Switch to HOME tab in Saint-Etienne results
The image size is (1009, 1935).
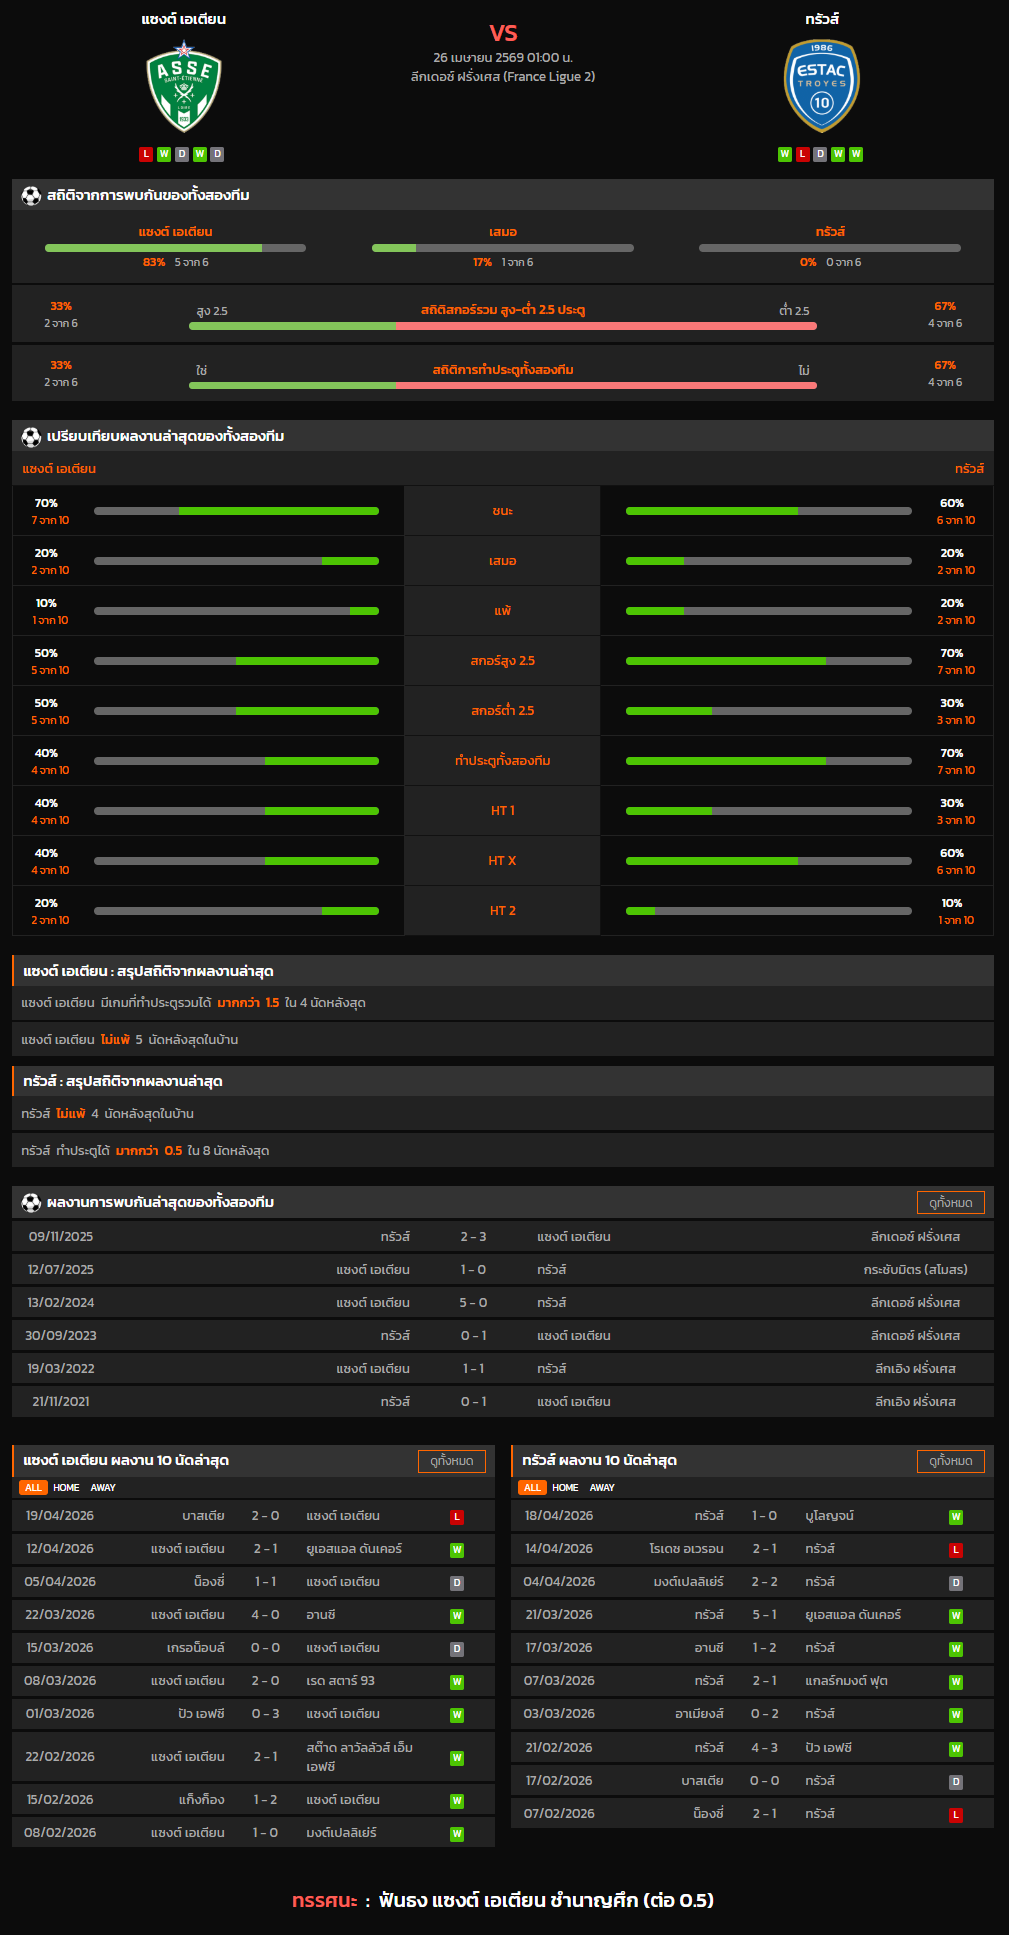[x=66, y=1488]
